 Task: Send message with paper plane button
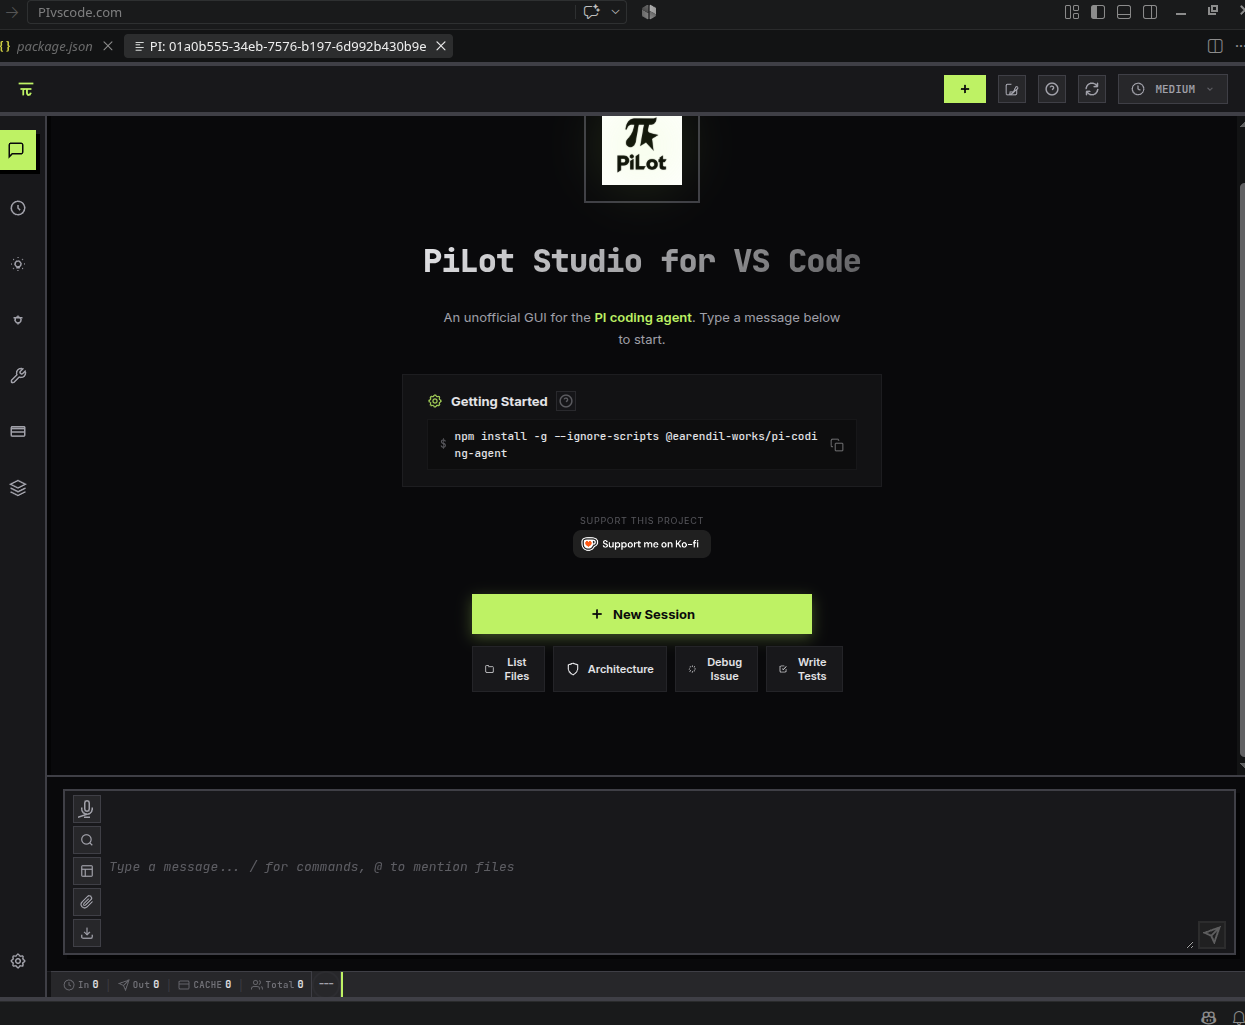[x=1212, y=935]
